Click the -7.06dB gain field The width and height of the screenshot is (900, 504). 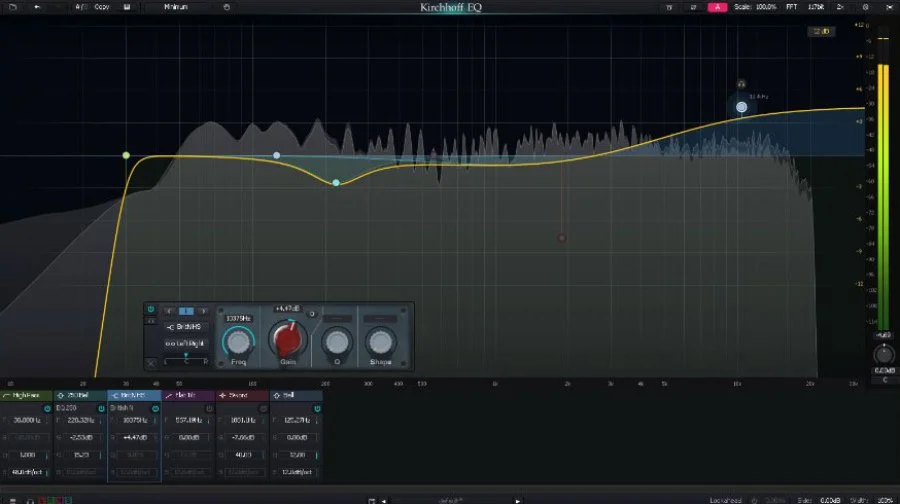tap(243, 437)
